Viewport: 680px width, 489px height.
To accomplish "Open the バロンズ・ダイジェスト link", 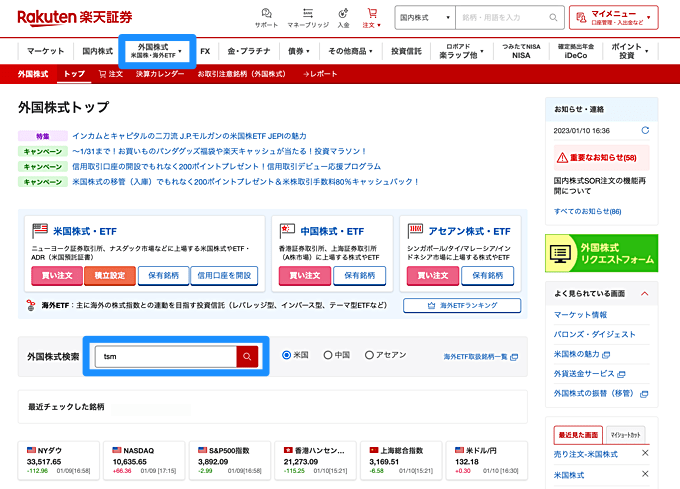I will click(x=595, y=334).
